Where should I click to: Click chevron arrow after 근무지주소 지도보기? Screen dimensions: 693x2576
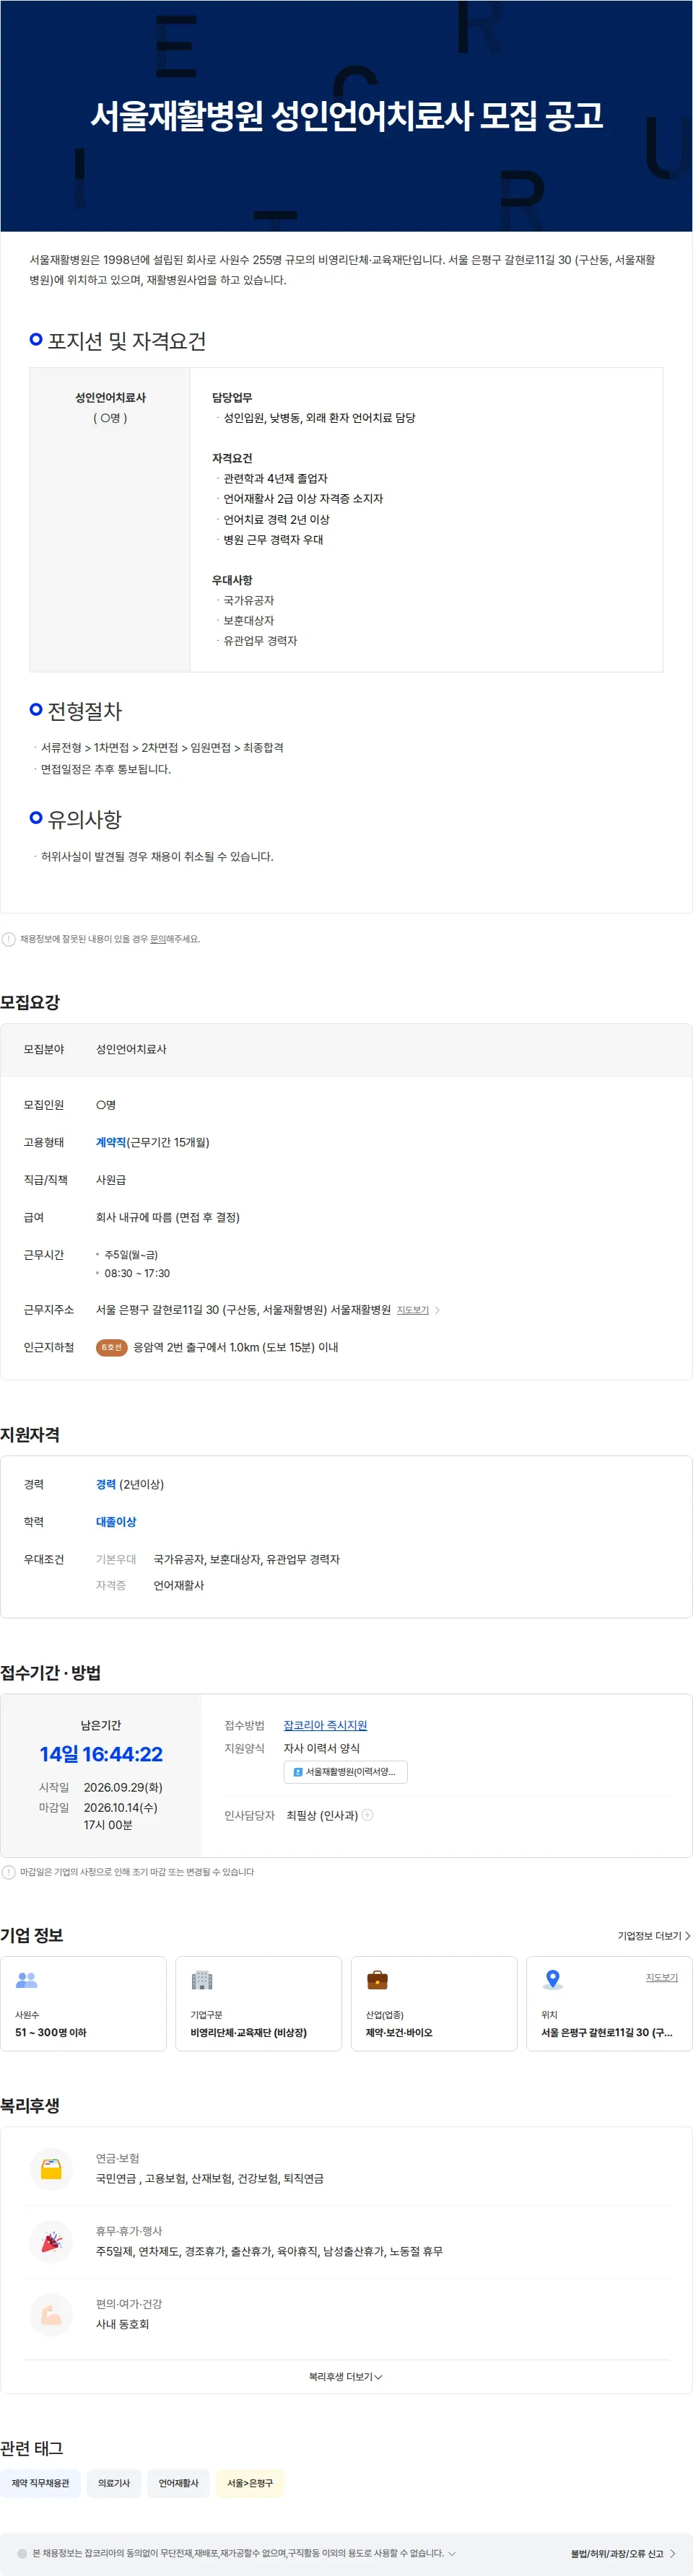(x=437, y=1310)
